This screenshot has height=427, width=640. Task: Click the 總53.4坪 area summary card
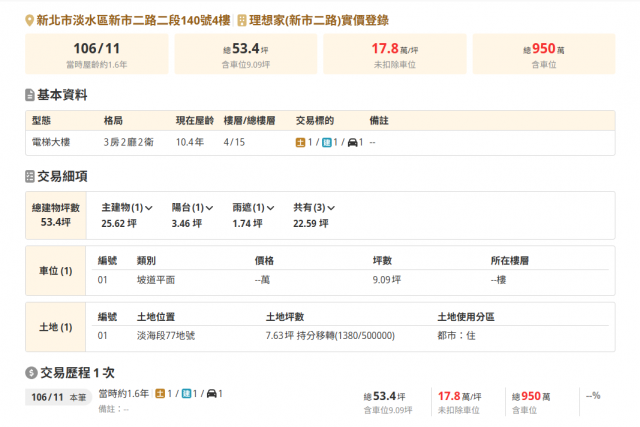click(x=246, y=54)
